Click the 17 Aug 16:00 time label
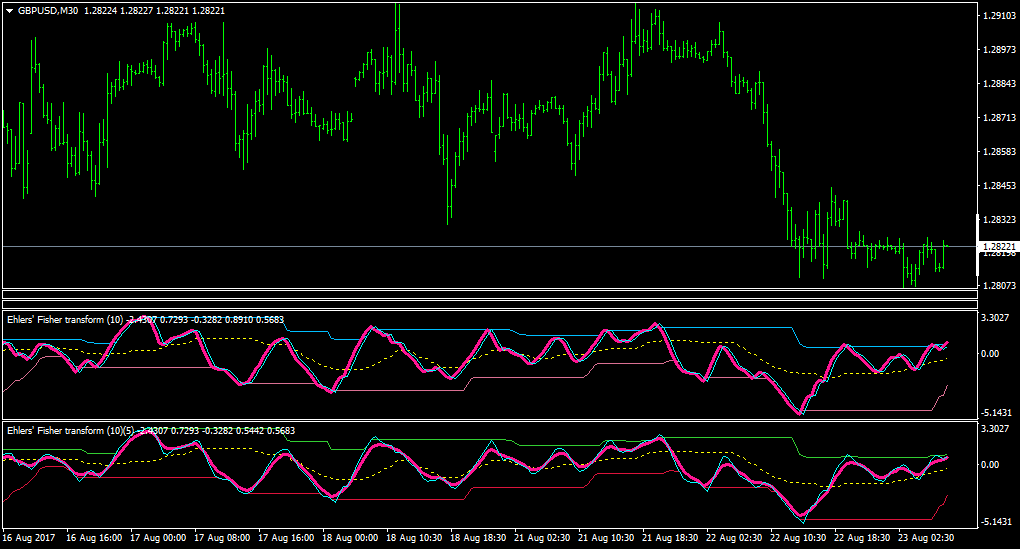 pyautogui.click(x=286, y=538)
